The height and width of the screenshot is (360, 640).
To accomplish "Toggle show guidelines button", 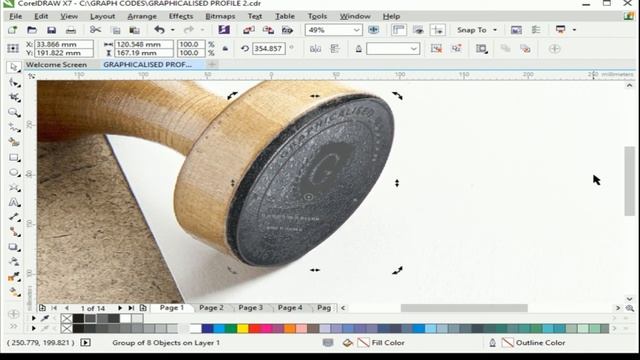I will 438,30.
